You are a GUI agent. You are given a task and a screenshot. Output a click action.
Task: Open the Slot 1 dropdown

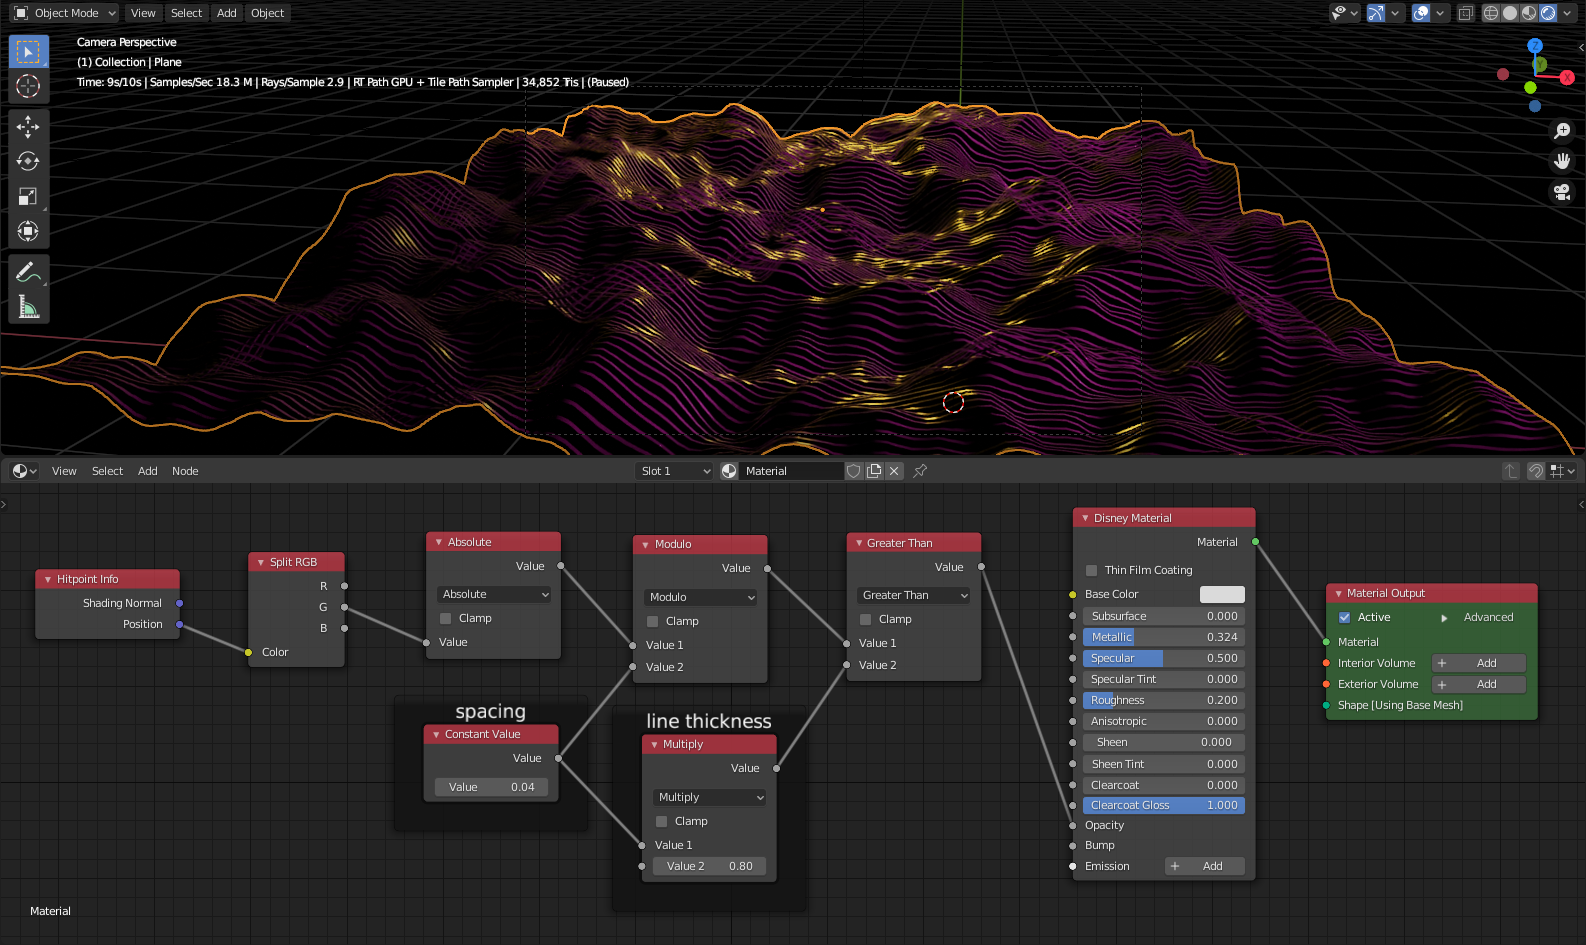coord(675,471)
